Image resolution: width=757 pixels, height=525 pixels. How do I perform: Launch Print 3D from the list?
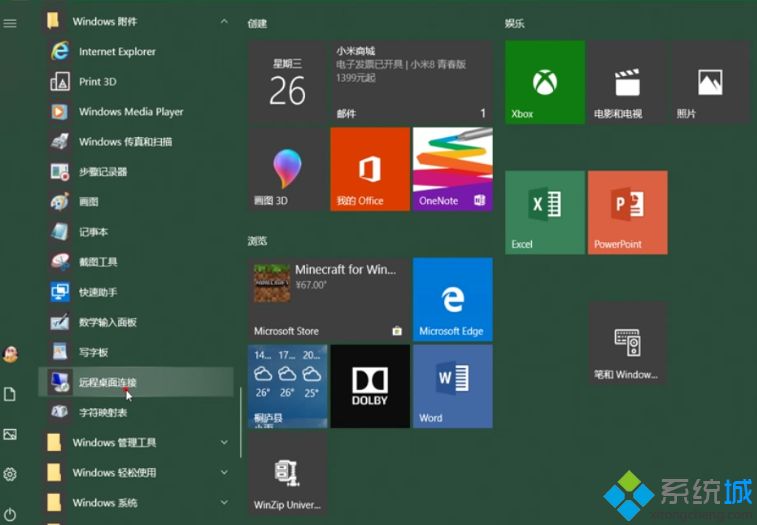pyautogui.click(x=136, y=82)
